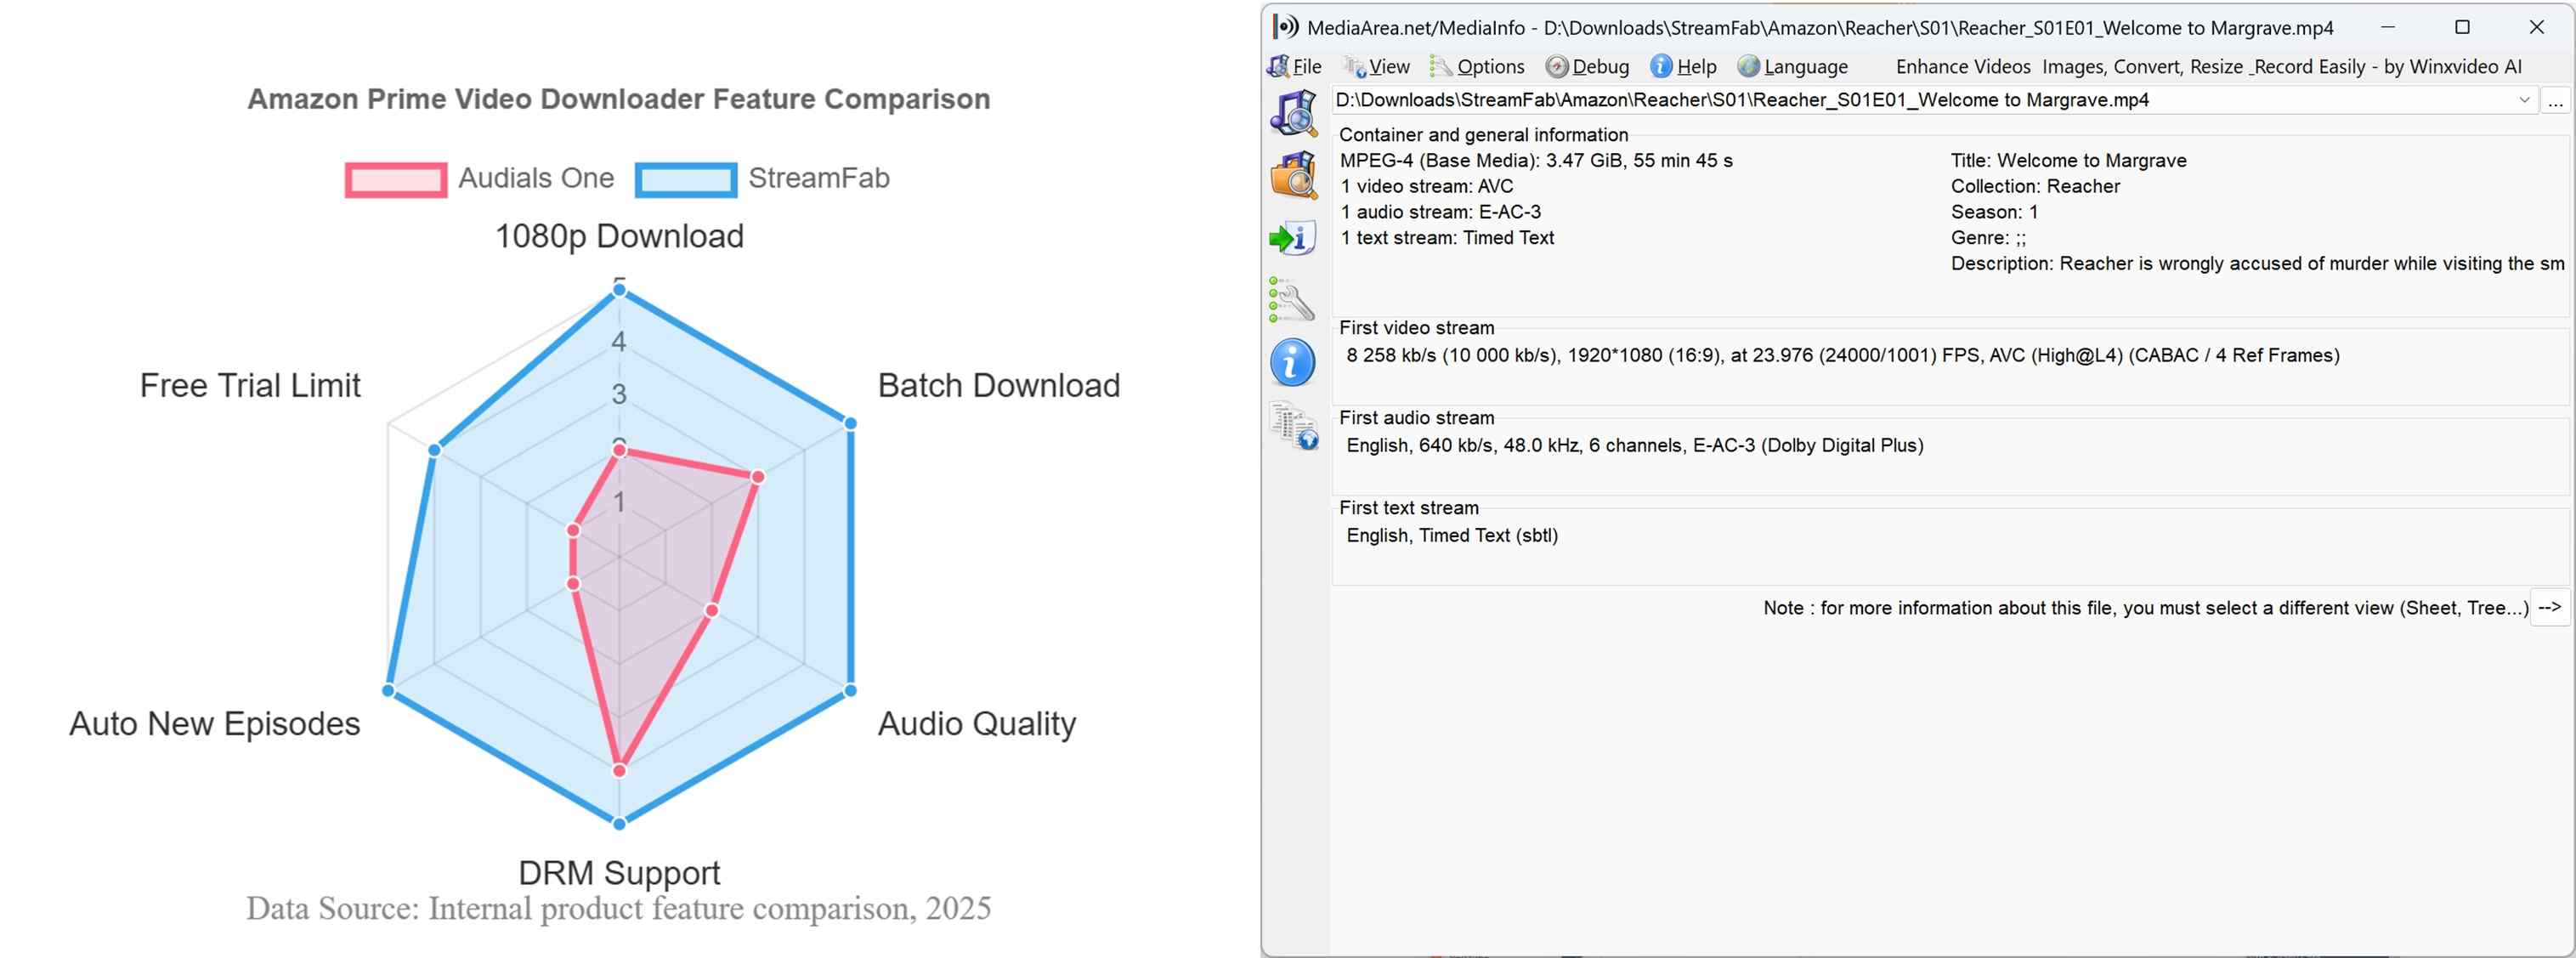Click the '-->' arrow to change view

click(2551, 607)
